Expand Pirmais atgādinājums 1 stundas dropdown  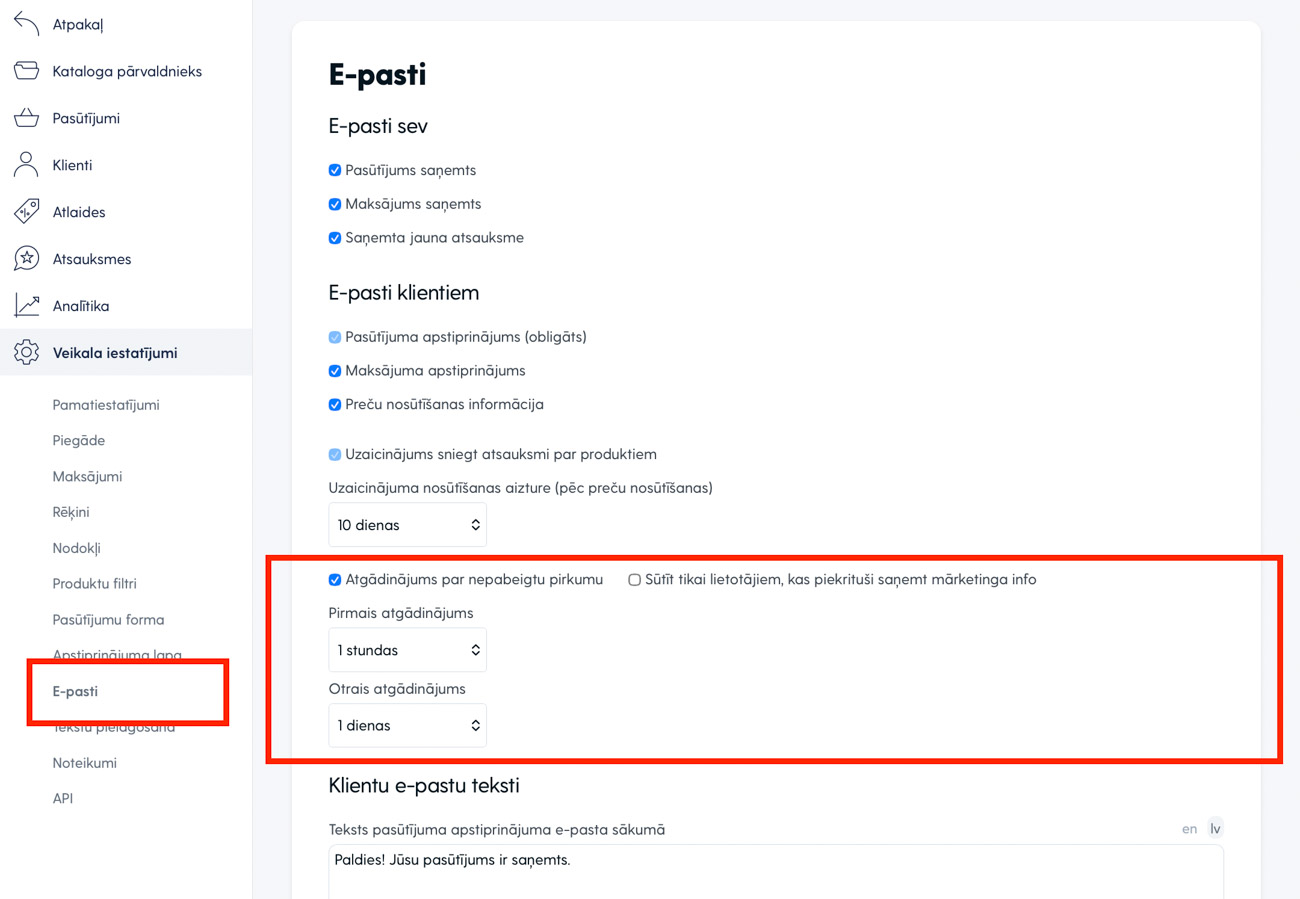407,650
